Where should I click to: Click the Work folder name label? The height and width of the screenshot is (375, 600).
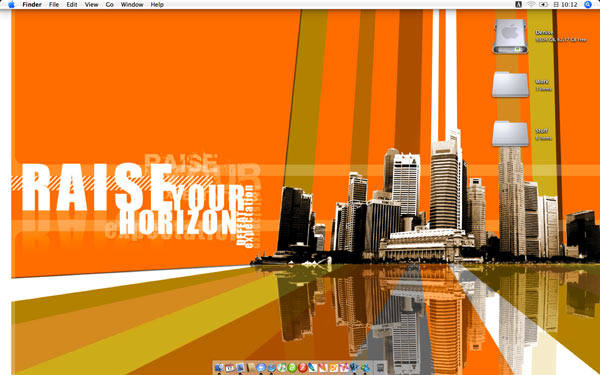pyautogui.click(x=542, y=82)
